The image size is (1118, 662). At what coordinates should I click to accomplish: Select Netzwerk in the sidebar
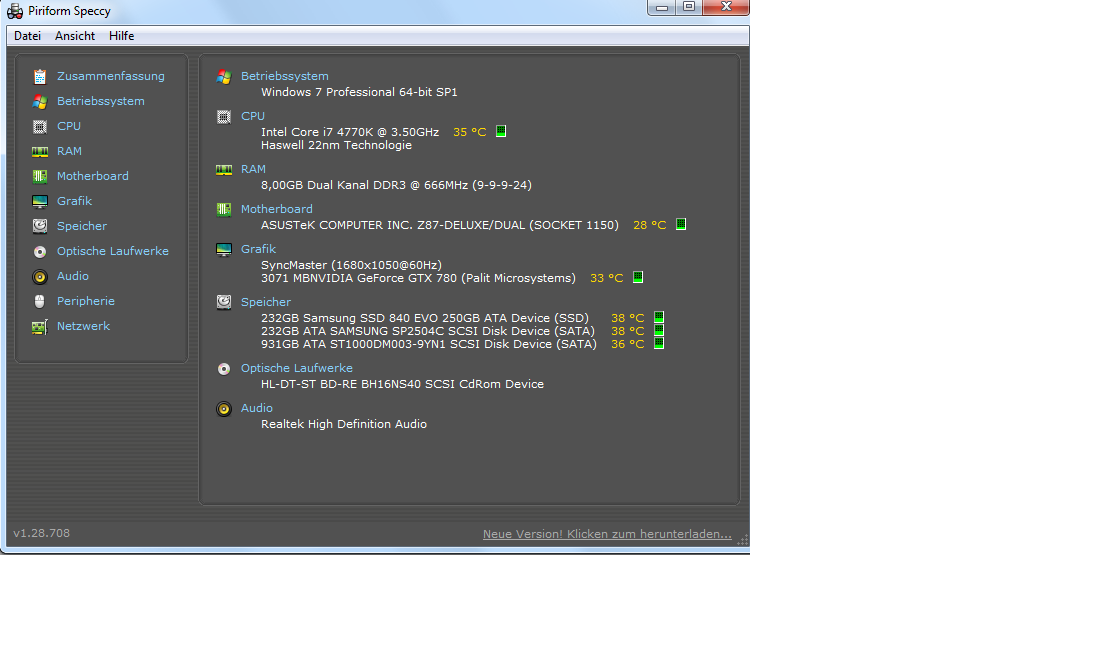coord(83,325)
